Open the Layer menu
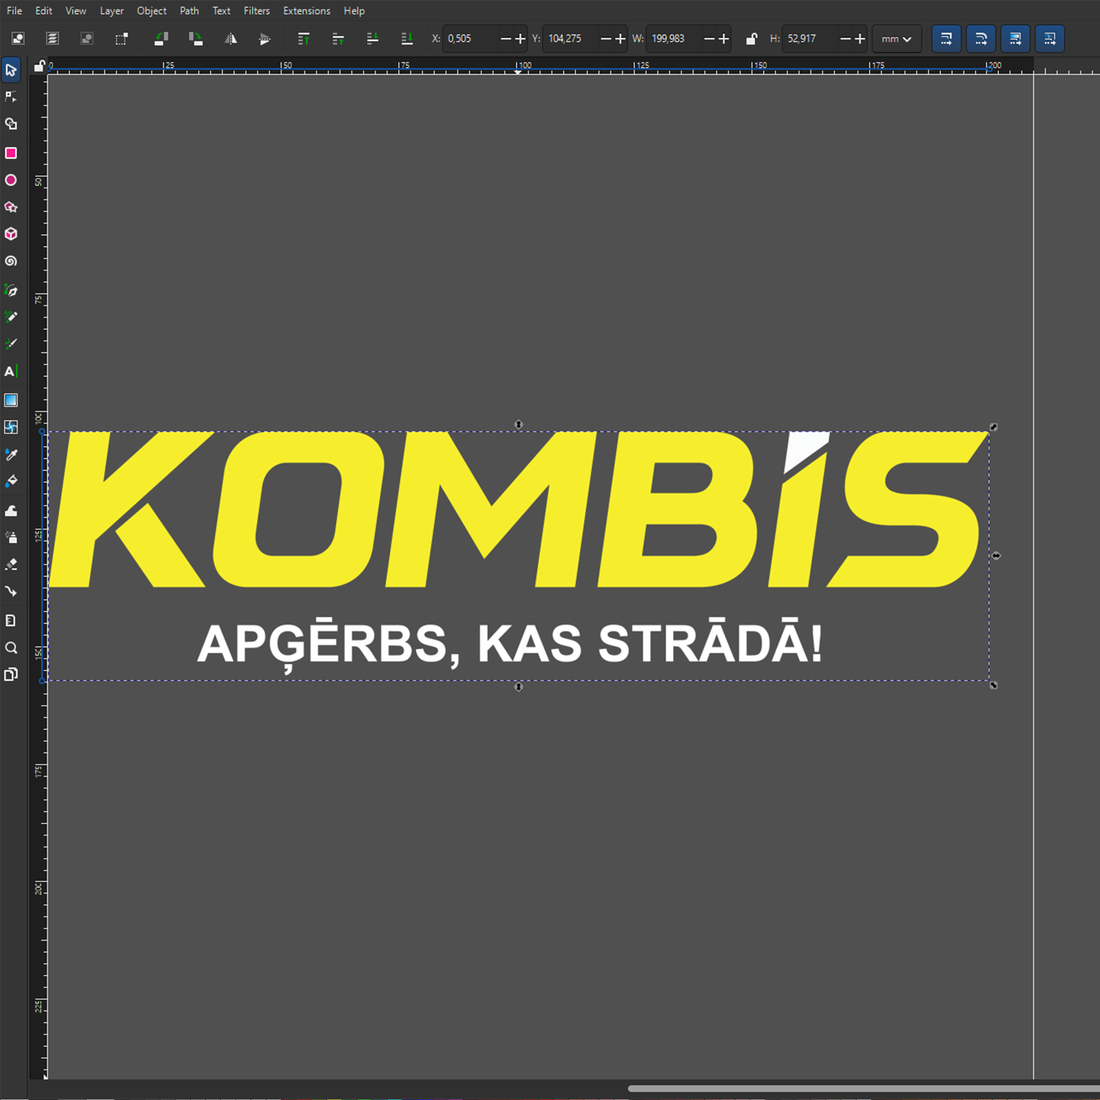Screen dimensions: 1100x1100 pyautogui.click(x=112, y=11)
